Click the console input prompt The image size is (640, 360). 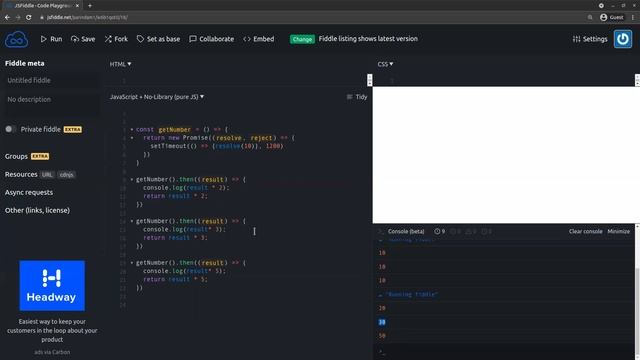point(504,351)
